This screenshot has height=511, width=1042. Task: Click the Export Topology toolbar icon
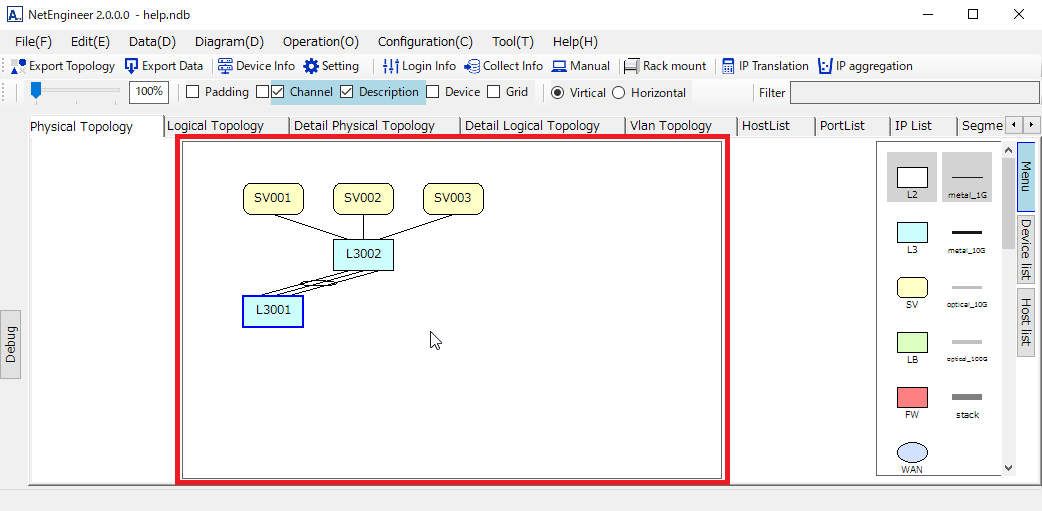pyautogui.click(x=19, y=66)
